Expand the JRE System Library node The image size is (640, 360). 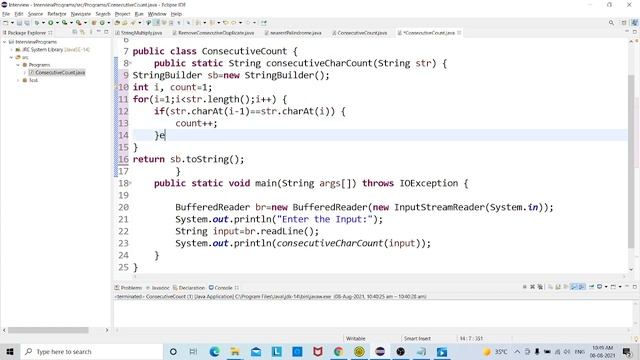pos(12,49)
